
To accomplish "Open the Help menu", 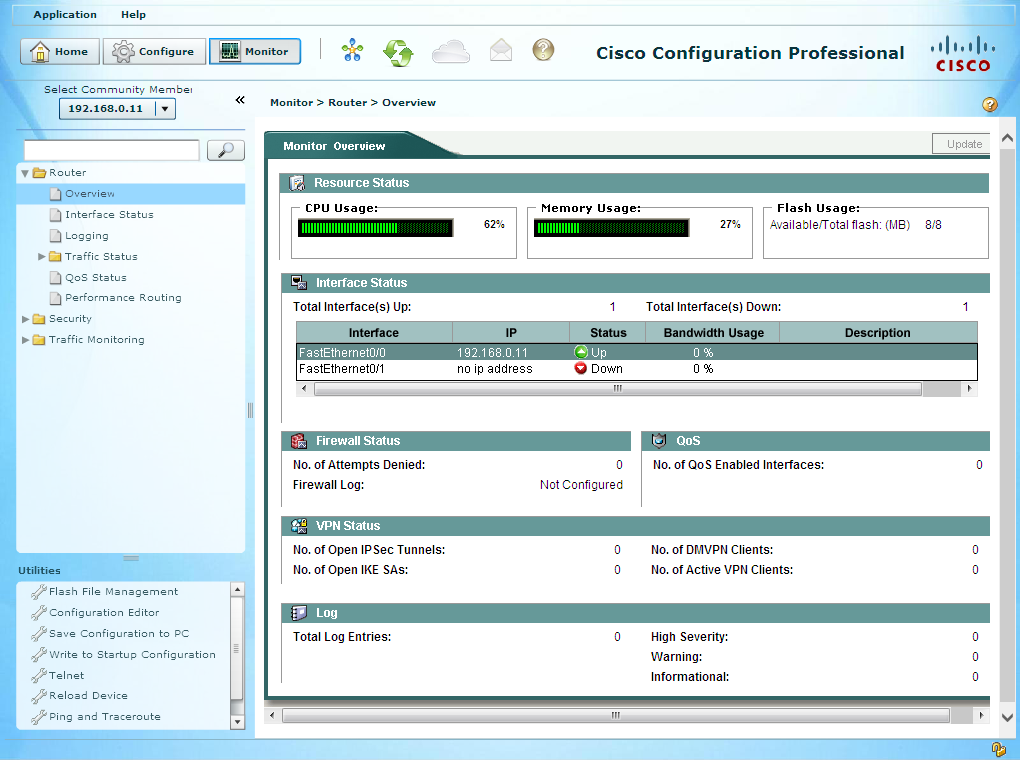I will (133, 14).
